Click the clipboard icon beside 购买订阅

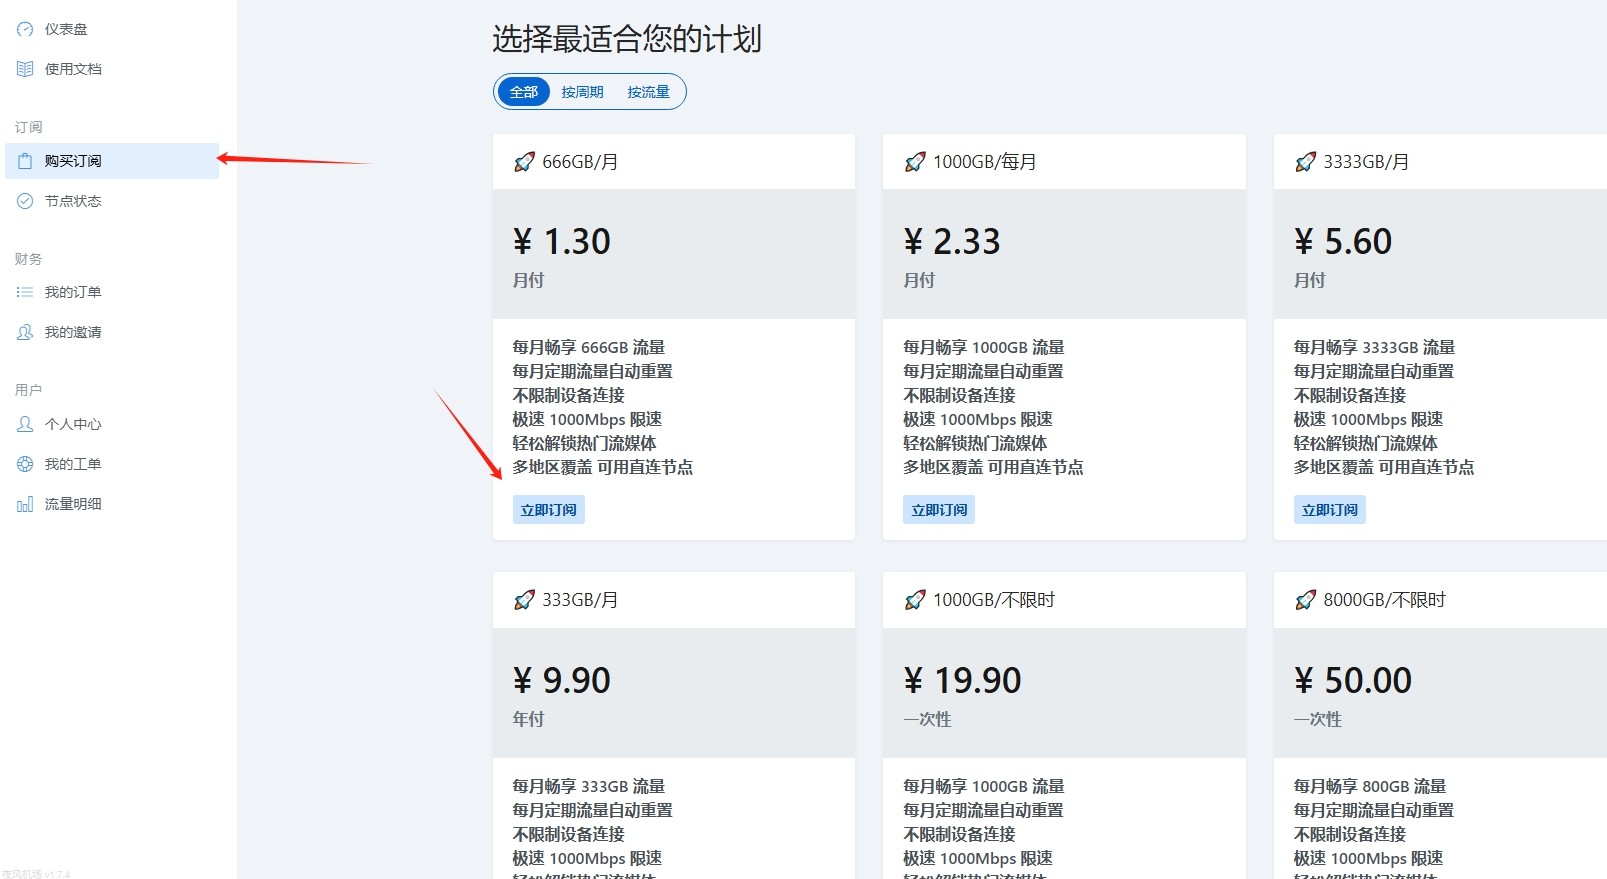tap(25, 161)
